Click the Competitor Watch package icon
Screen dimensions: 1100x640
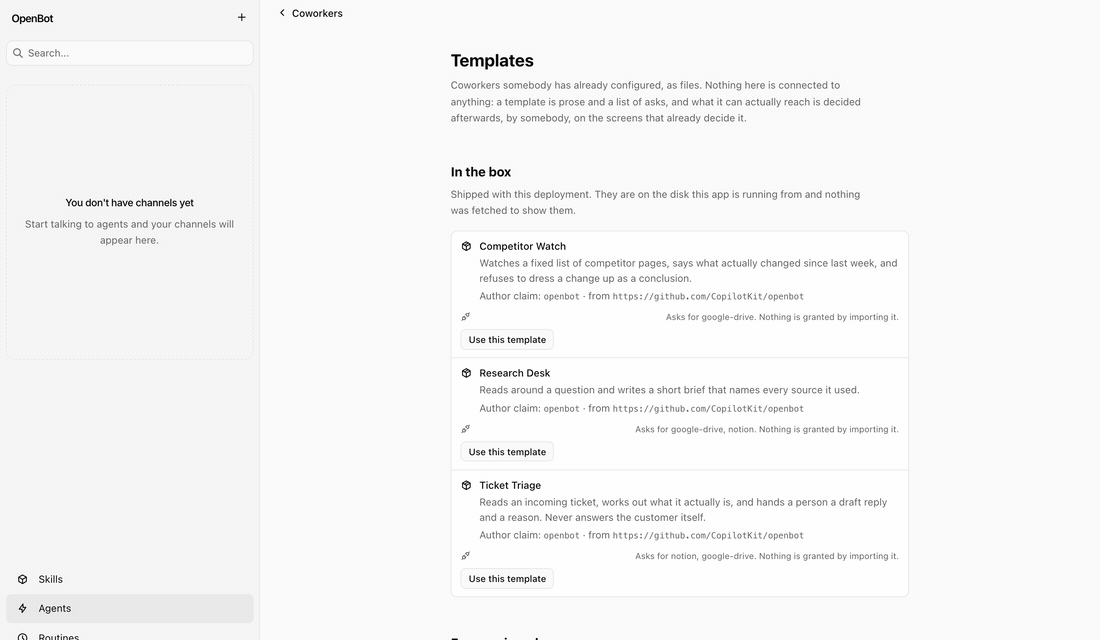[x=467, y=246]
